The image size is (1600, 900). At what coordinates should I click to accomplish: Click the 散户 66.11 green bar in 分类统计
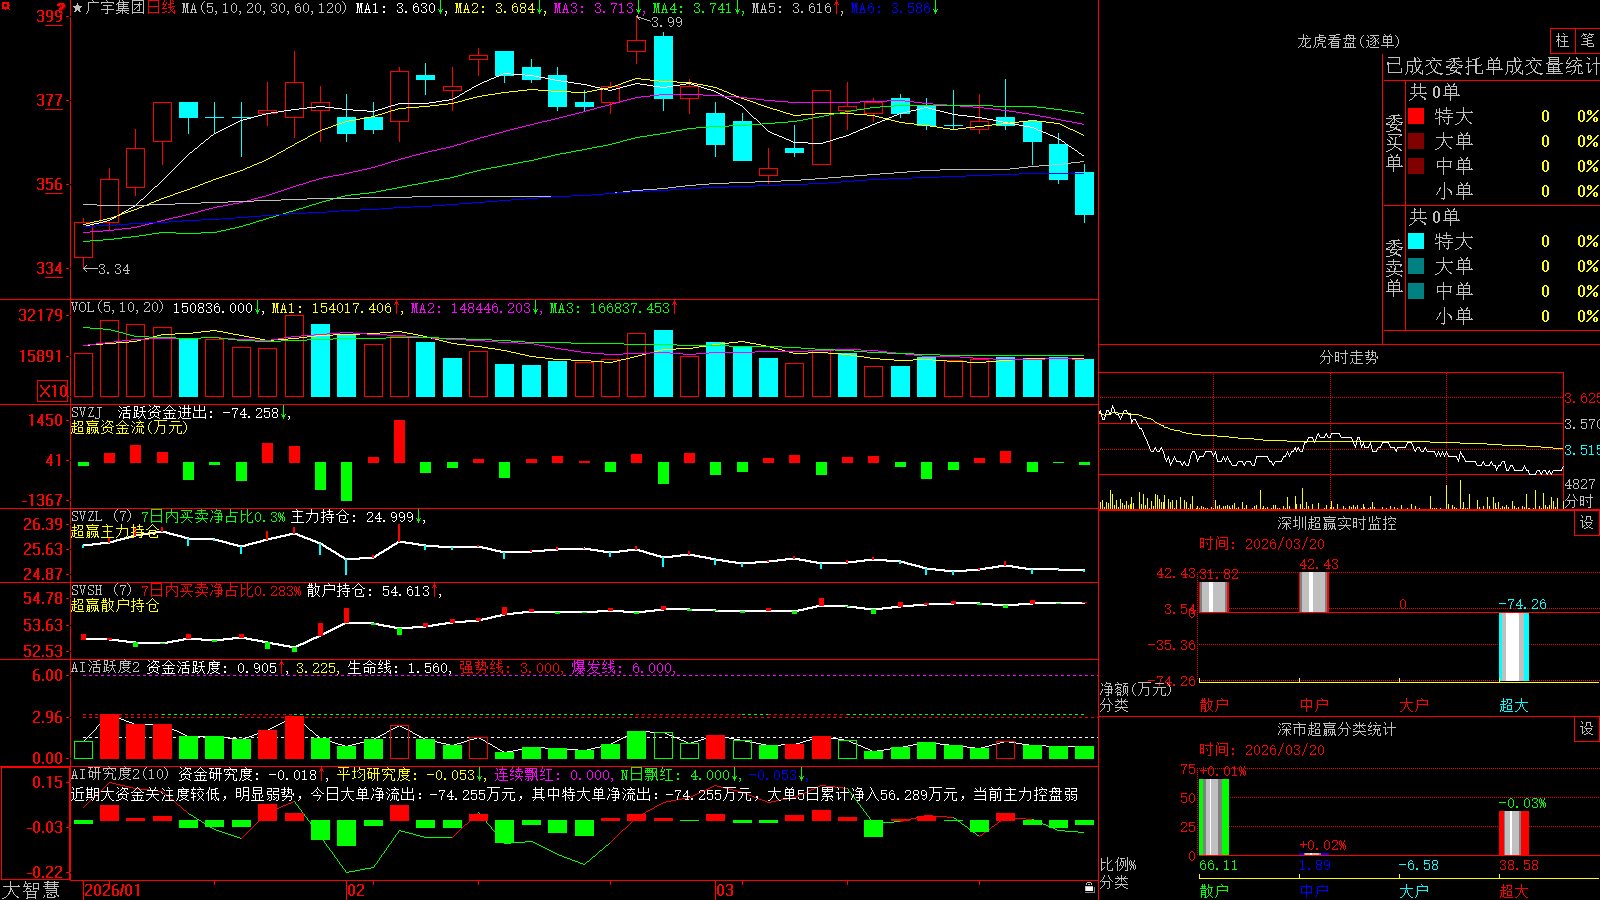tap(1213, 817)
